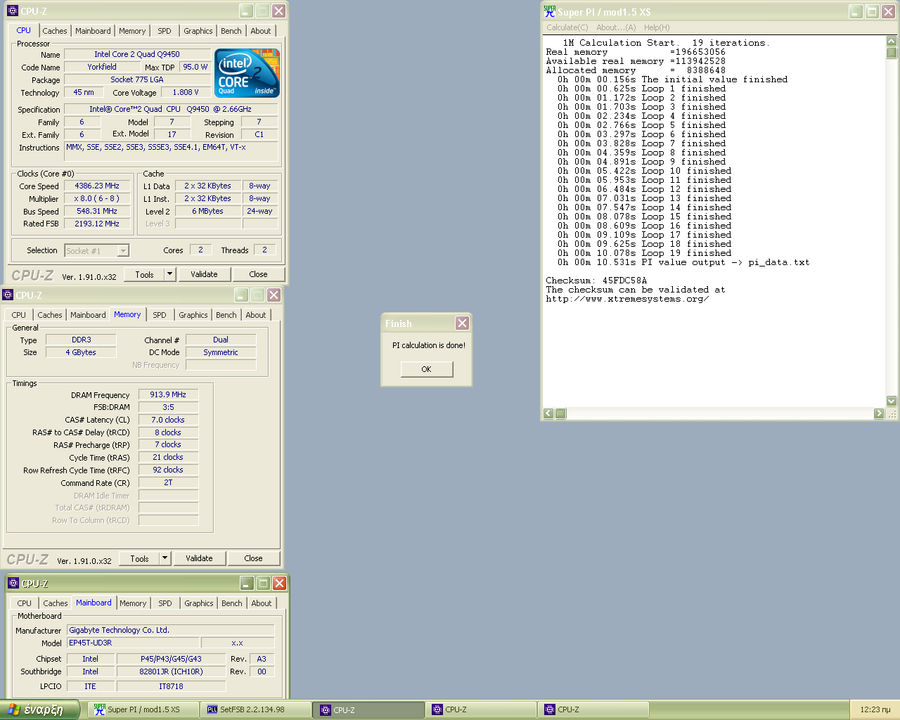Click Super PI horizontal scroll left arrow
The image size is (900, 720).
coord(549,413)
